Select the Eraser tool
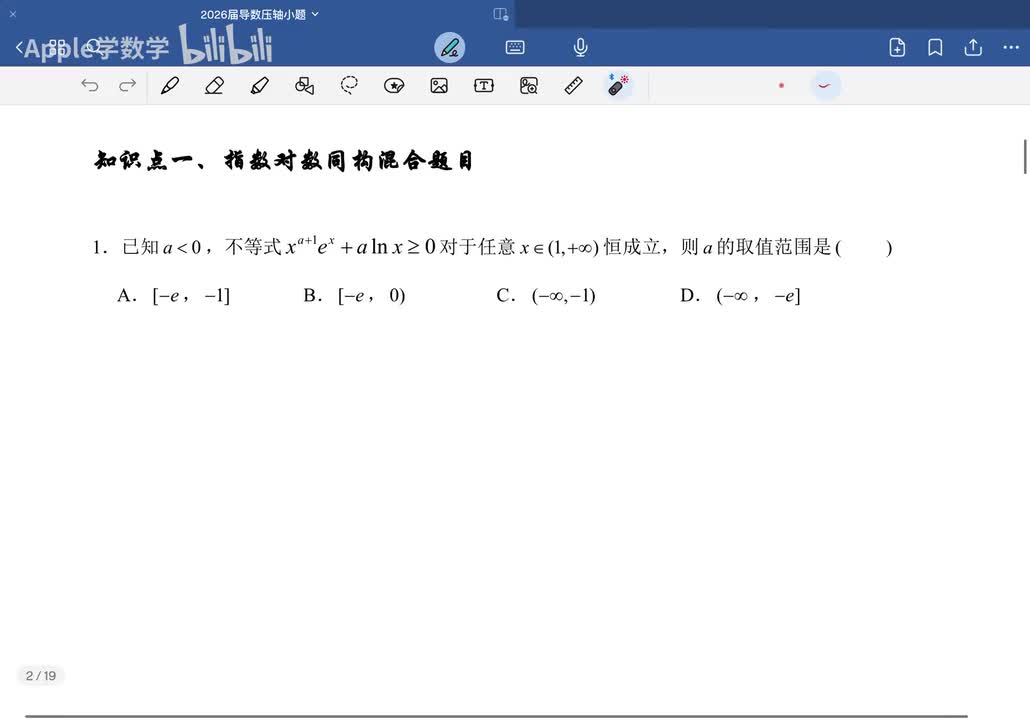The width and height of the screenshot is (1030, 720). (214, 85)
